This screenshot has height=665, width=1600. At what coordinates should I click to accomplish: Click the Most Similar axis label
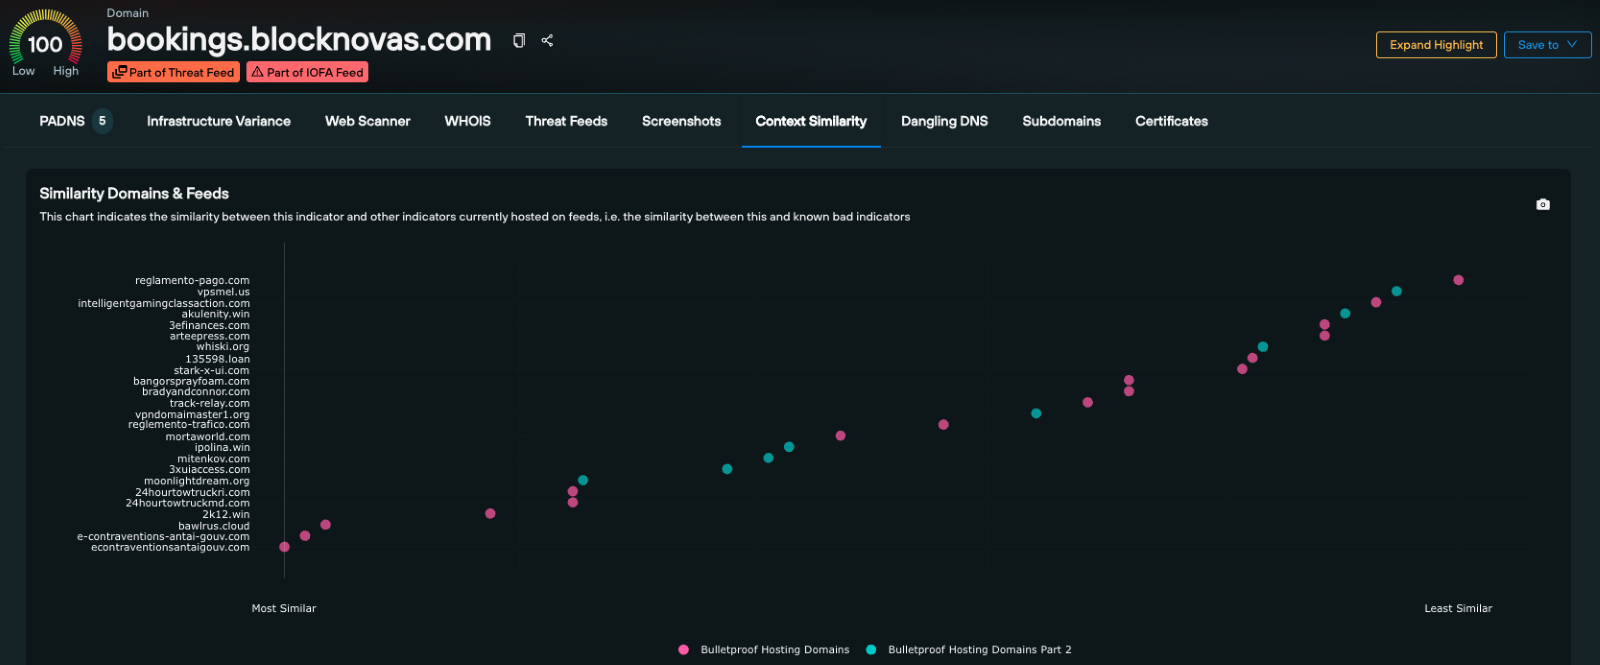(284, 608)
